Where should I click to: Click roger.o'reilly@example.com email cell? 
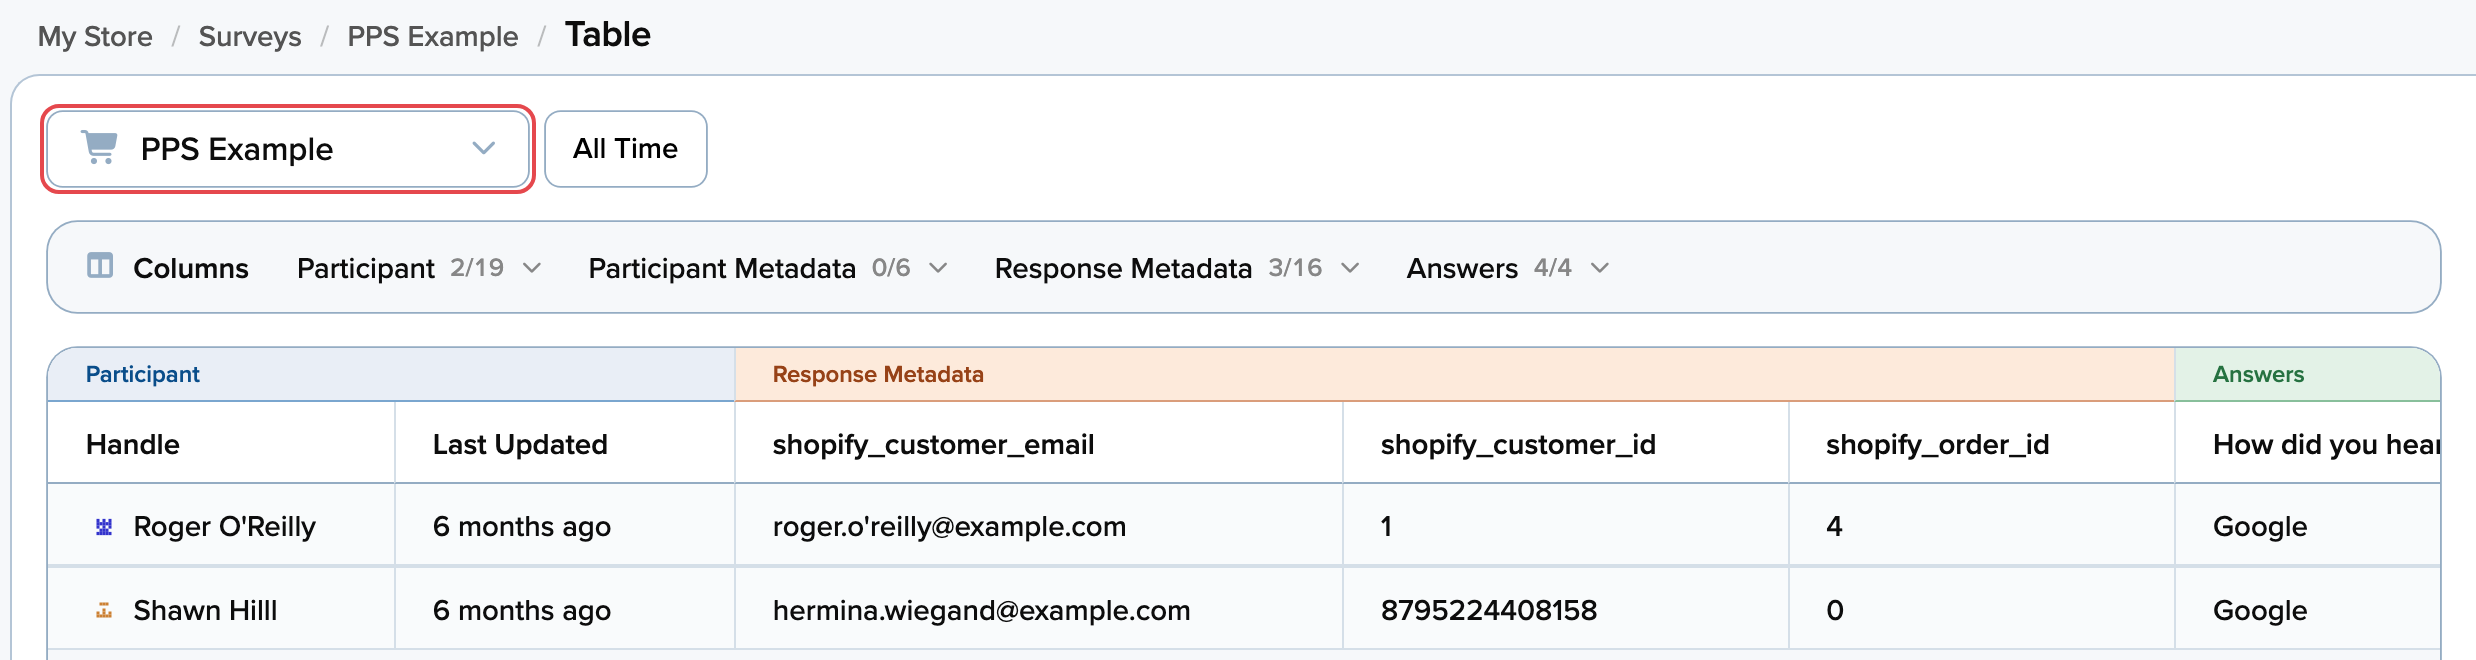tap(1039, 526)
